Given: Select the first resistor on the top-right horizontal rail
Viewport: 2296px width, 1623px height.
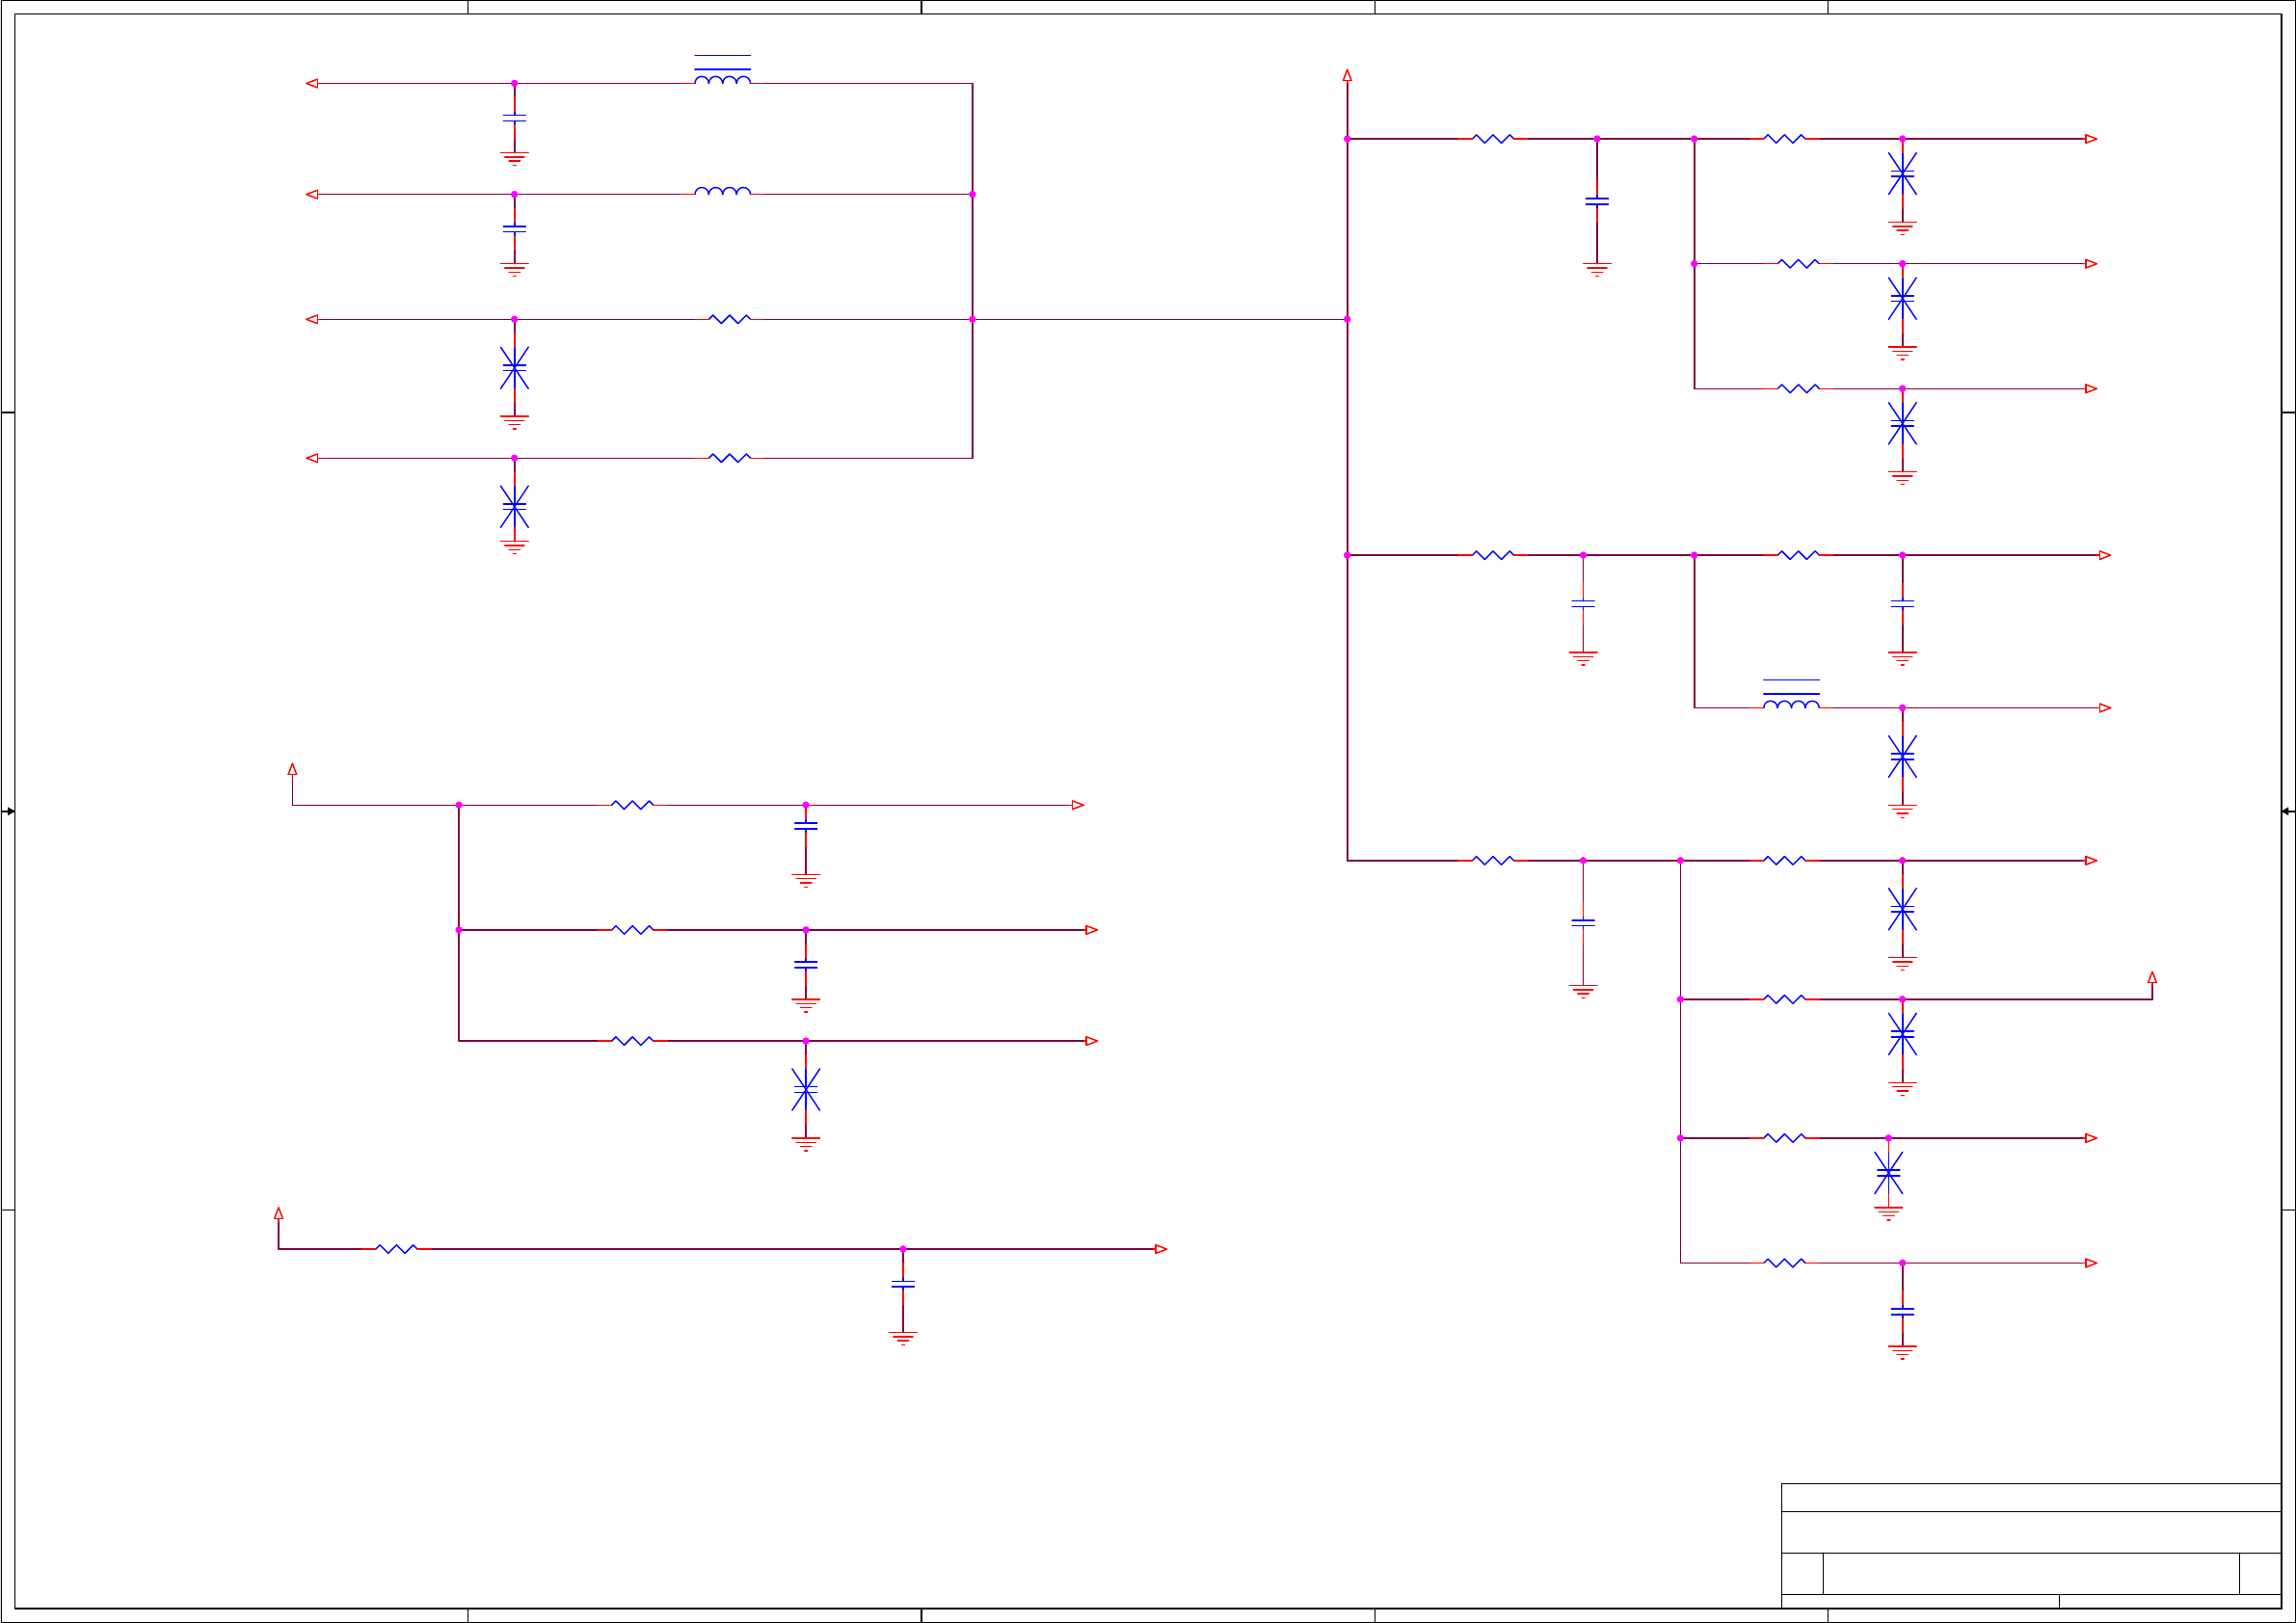Looking at the screenshot, I should click(x=1493, y=139).
